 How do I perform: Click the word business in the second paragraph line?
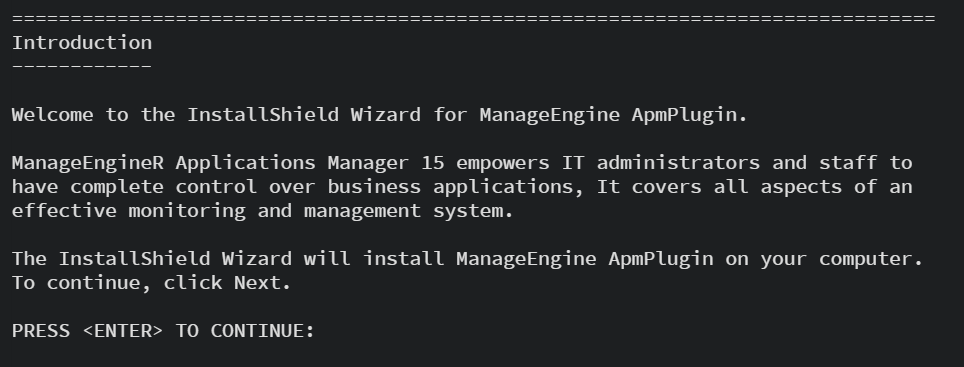click(374, 186)
